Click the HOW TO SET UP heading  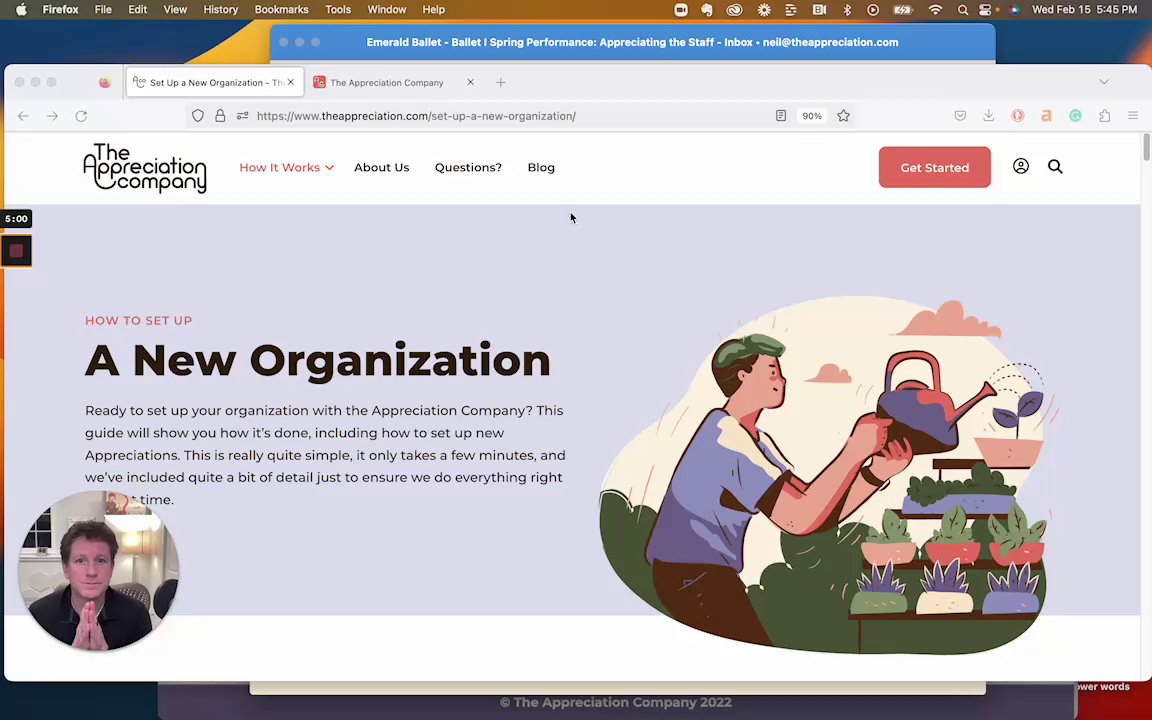point(139,320)
